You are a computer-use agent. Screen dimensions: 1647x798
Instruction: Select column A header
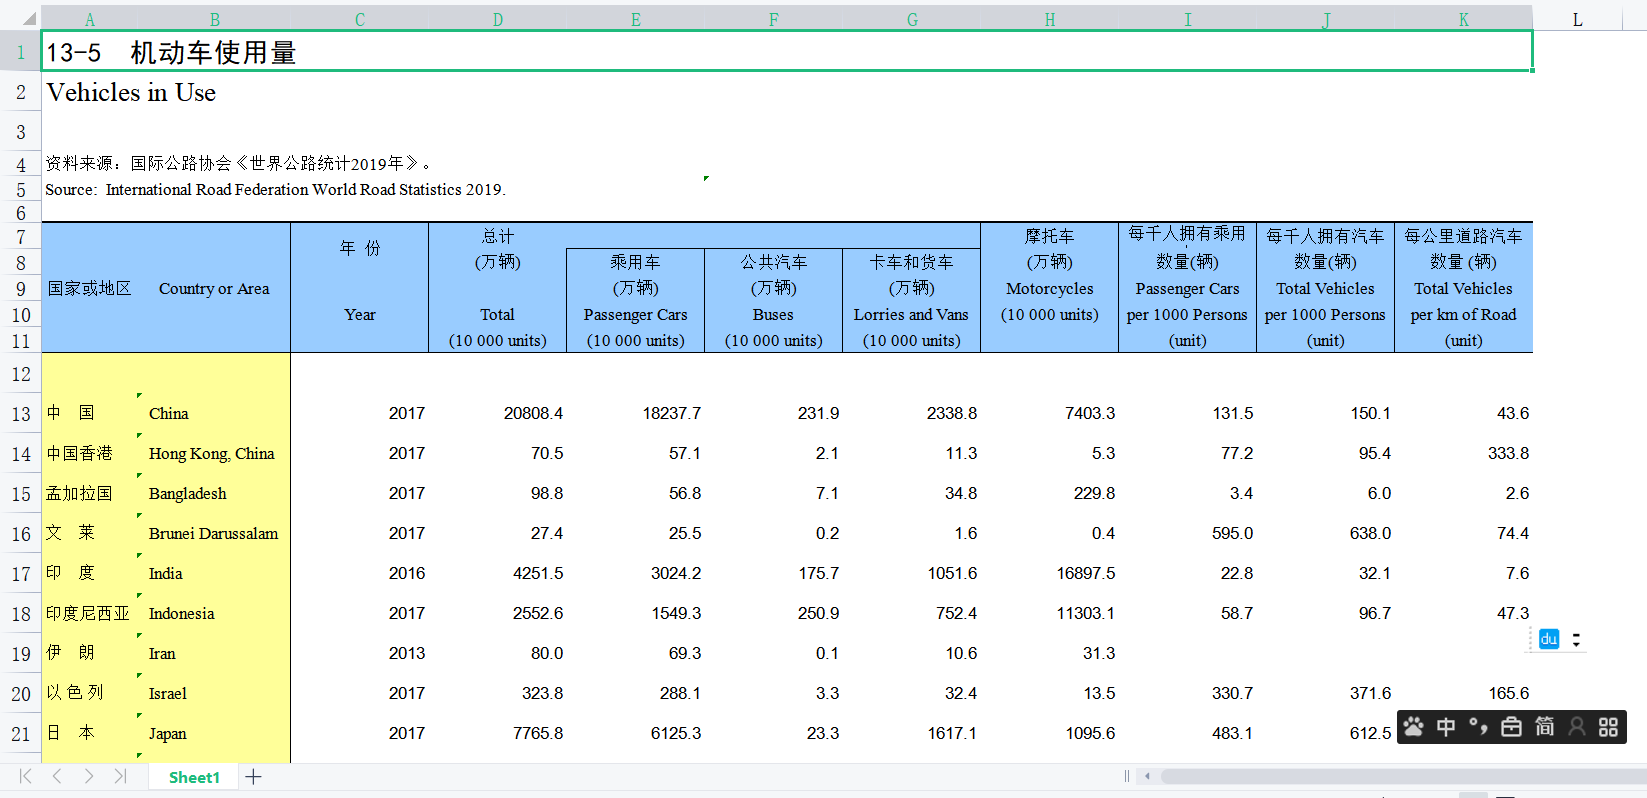coord(90,19)
